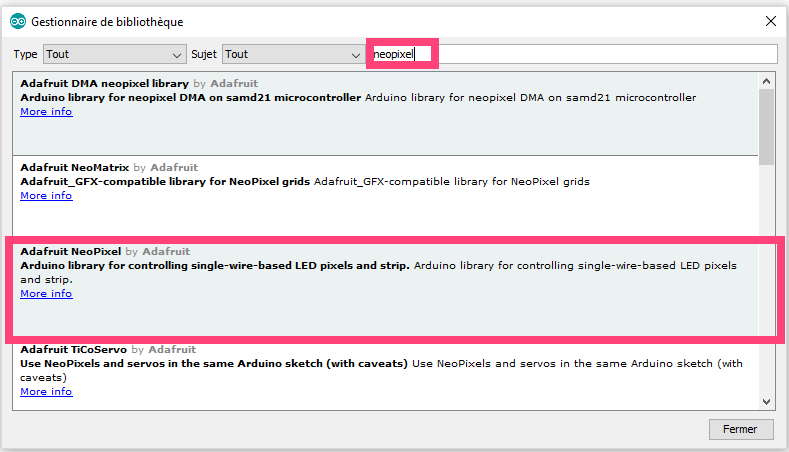The width and height of the screenshot is (789, 452).
Task: Open the Sujet dropdown set to Tout
Action: [293, 54]
